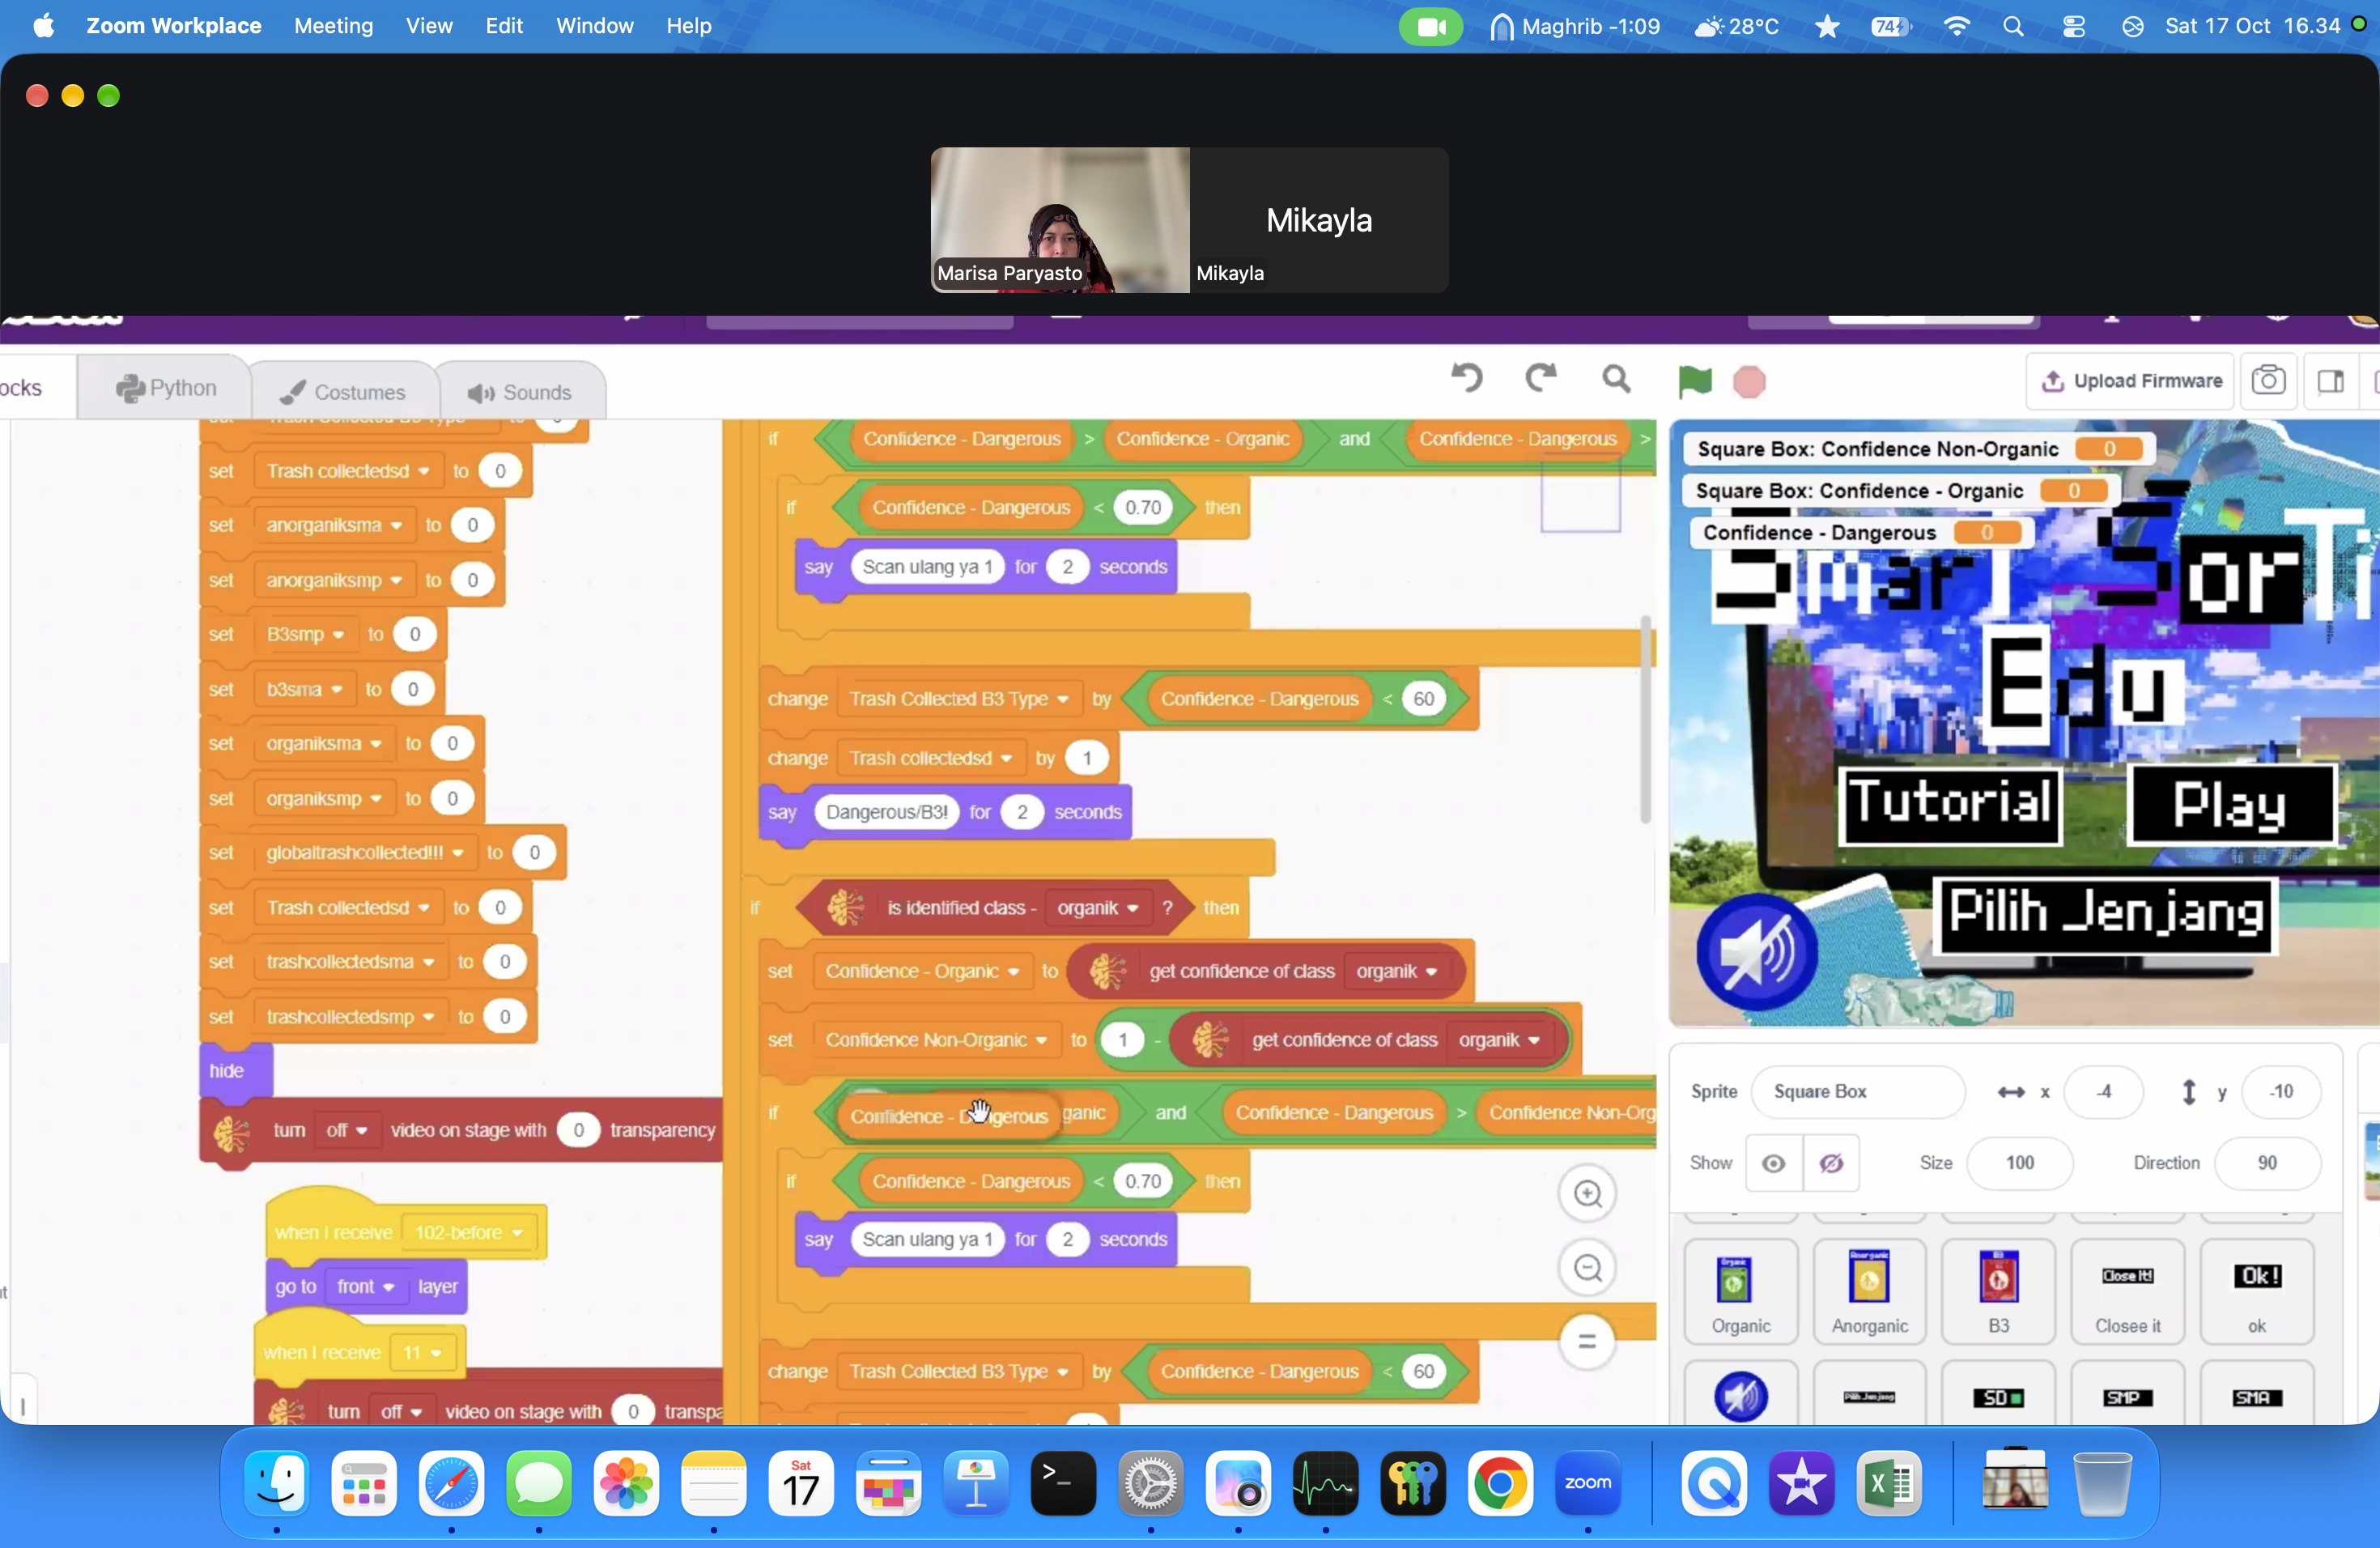Select the B3 sprite thumbnail
The image size is (2380, 1548).
[1998, 1291]
